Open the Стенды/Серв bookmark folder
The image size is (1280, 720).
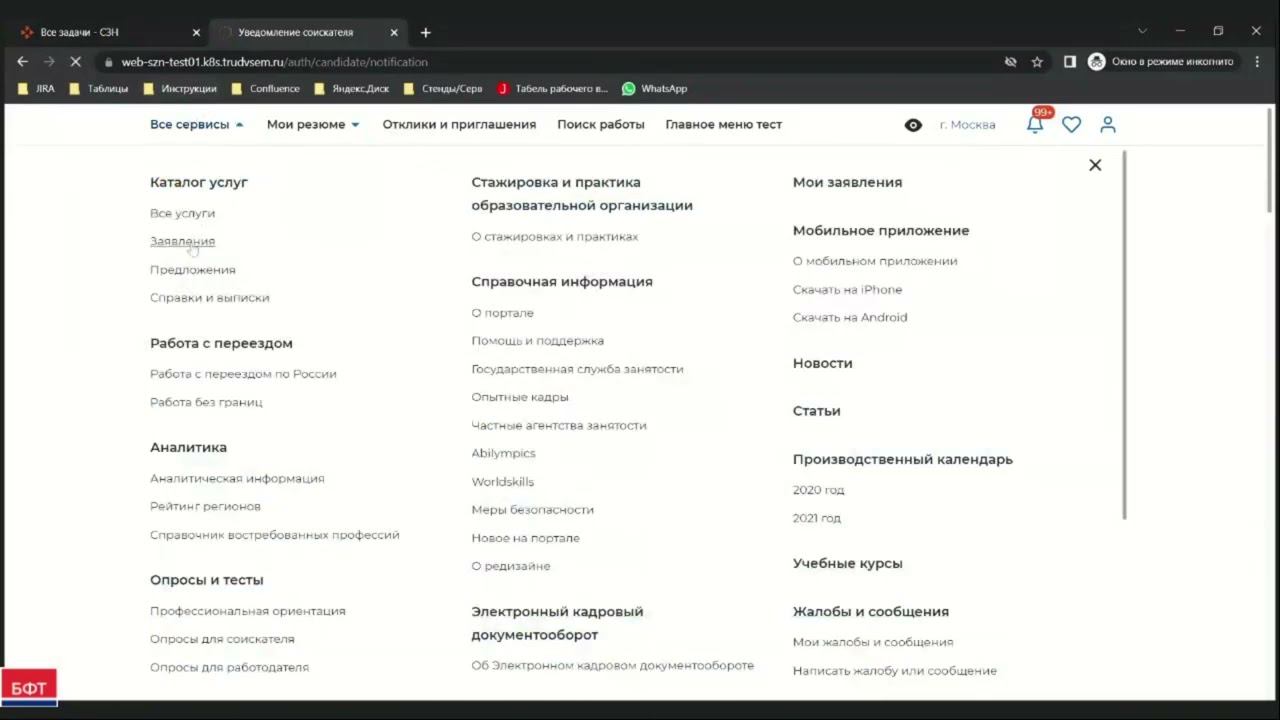(443, 88)
